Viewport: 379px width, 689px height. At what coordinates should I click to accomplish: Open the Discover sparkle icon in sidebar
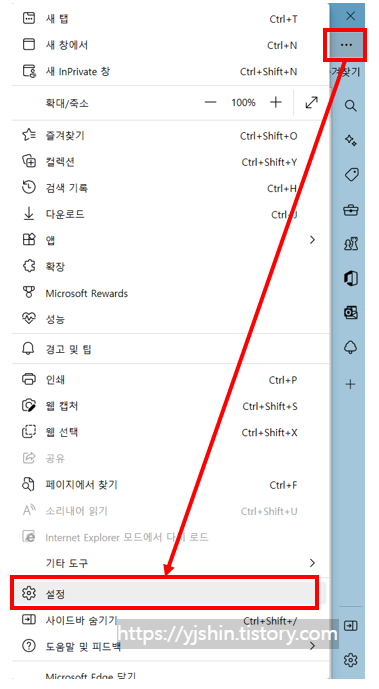click(x=350, y=140)
